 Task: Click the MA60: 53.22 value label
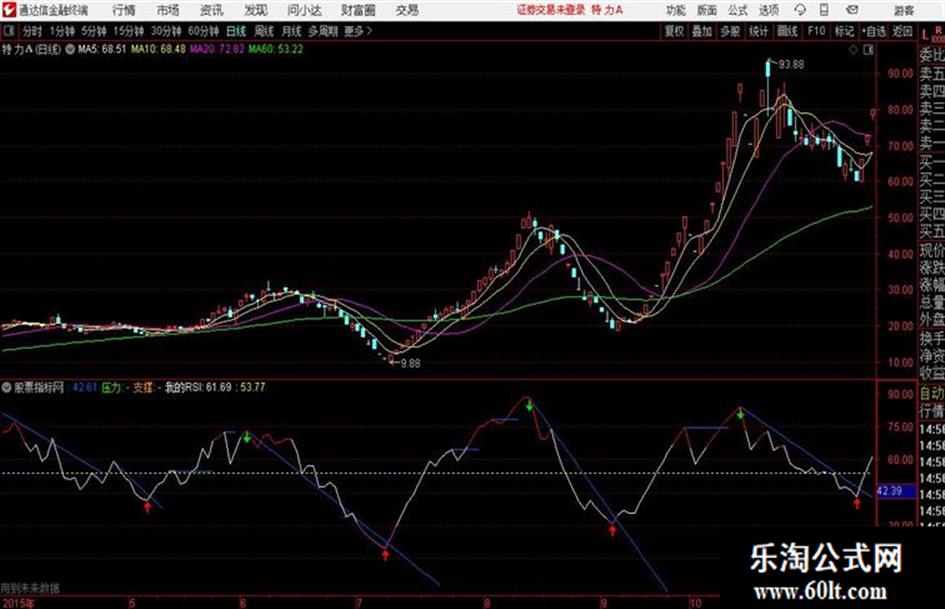(276, 49)
